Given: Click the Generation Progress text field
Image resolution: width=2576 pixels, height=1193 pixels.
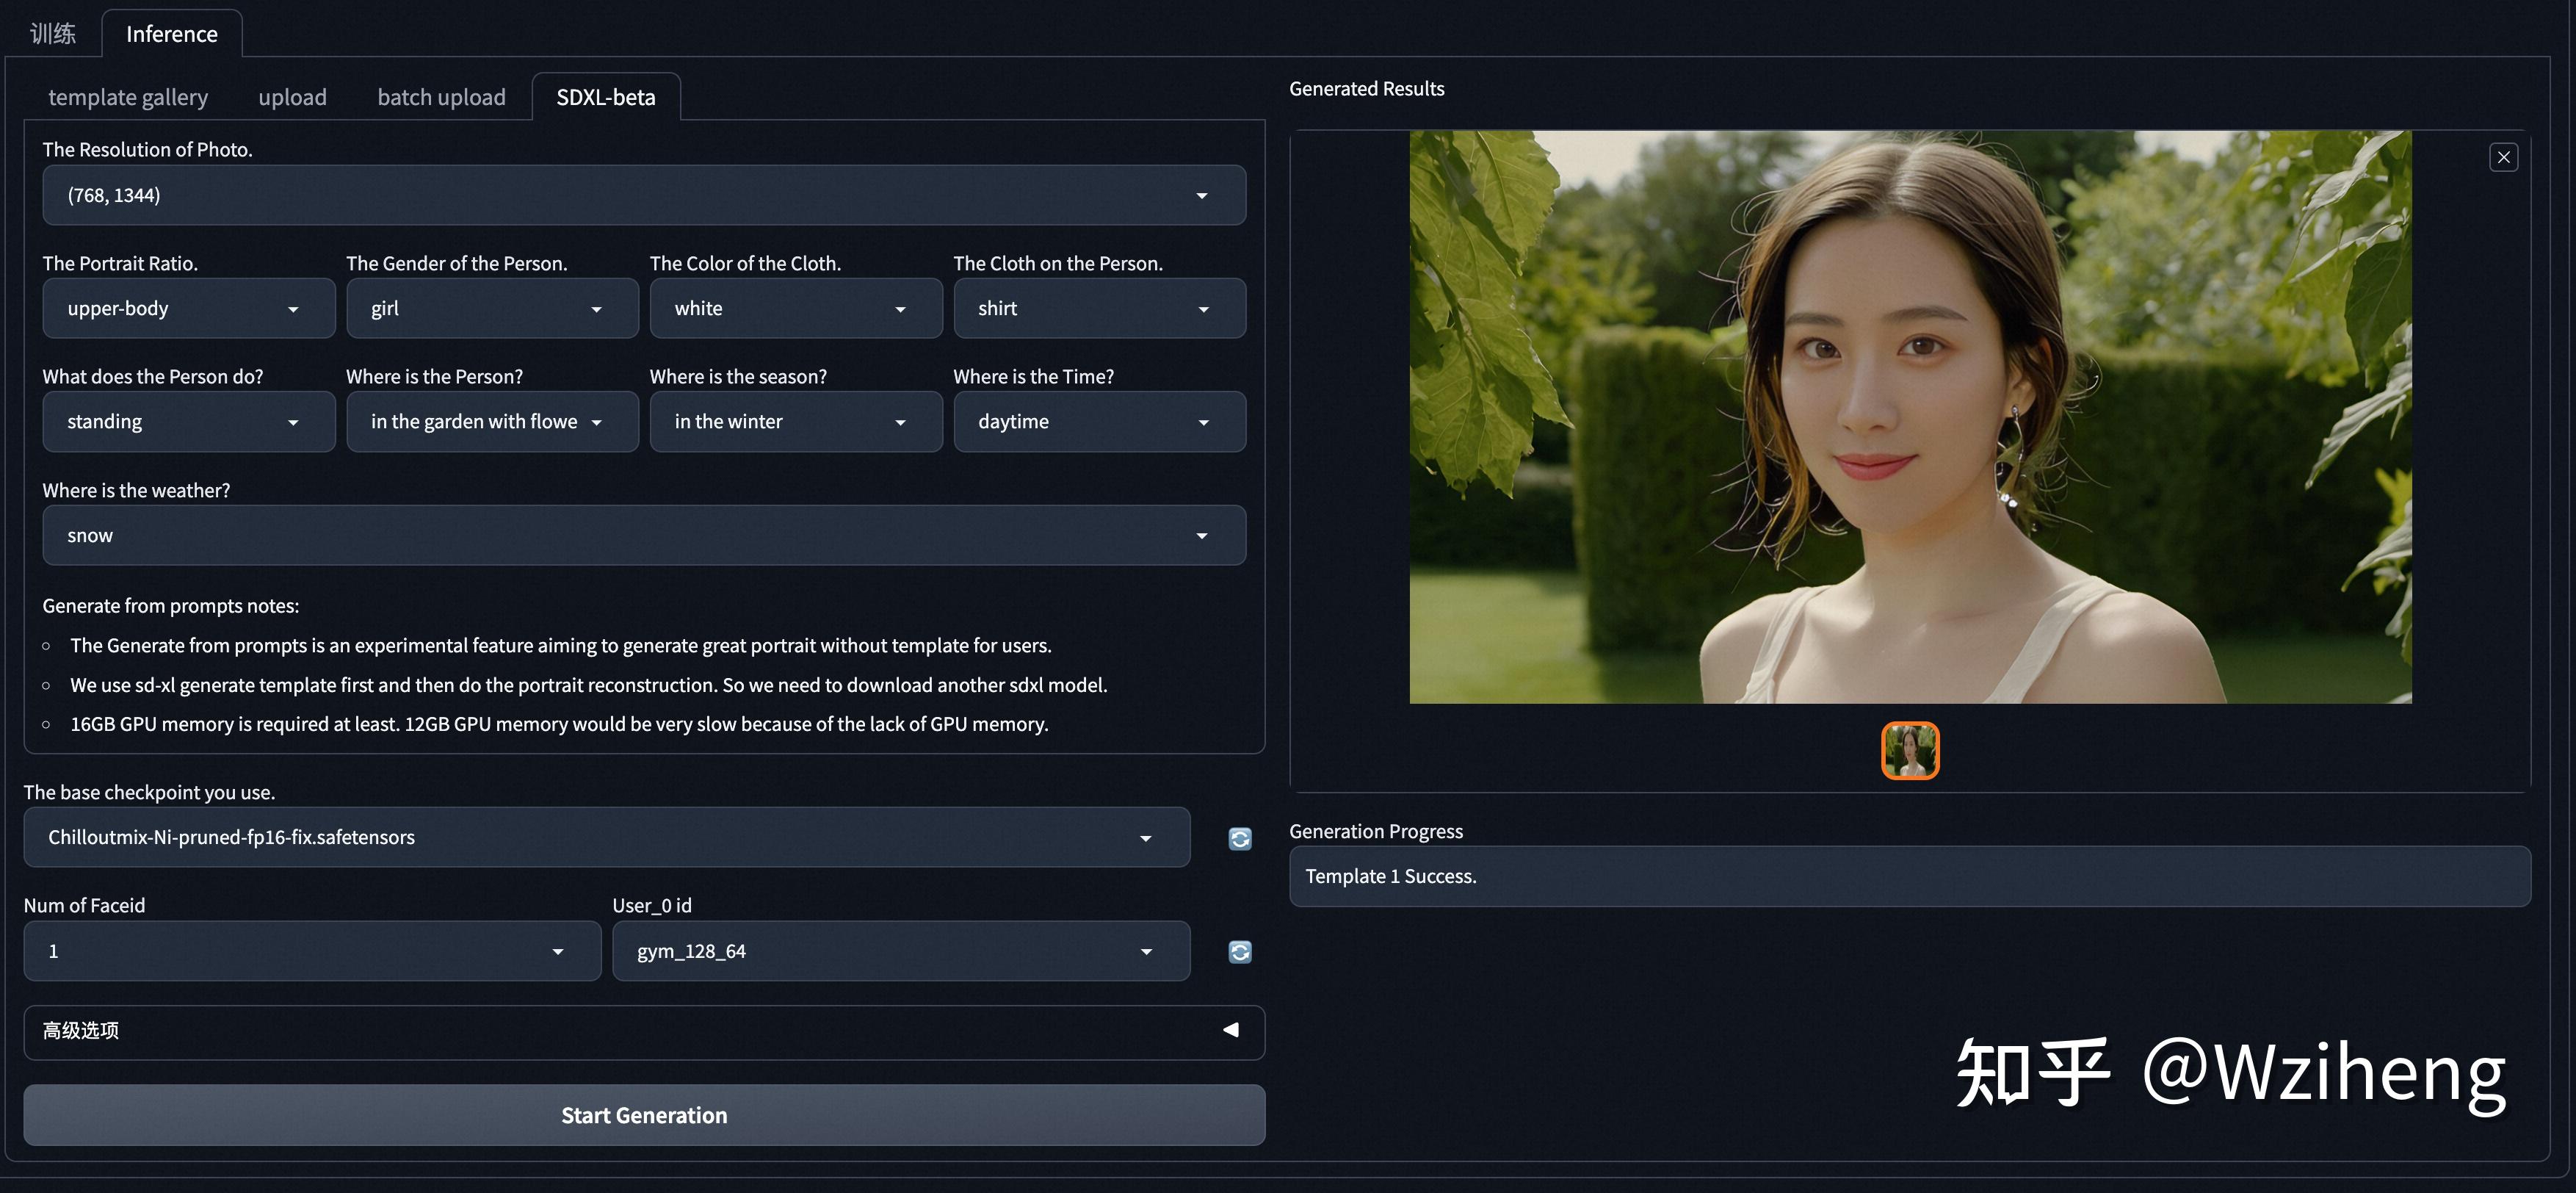Looking at the screenshot, I should (x=1909, y=876).
